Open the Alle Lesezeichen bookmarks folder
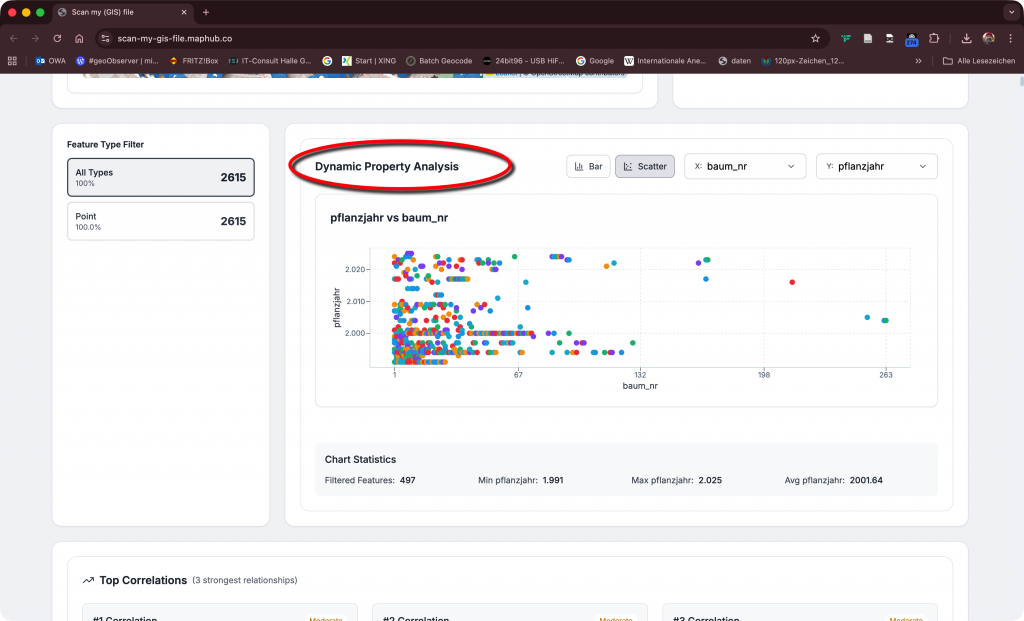This screenshot has width=1024, height=621. coord(979,61)
